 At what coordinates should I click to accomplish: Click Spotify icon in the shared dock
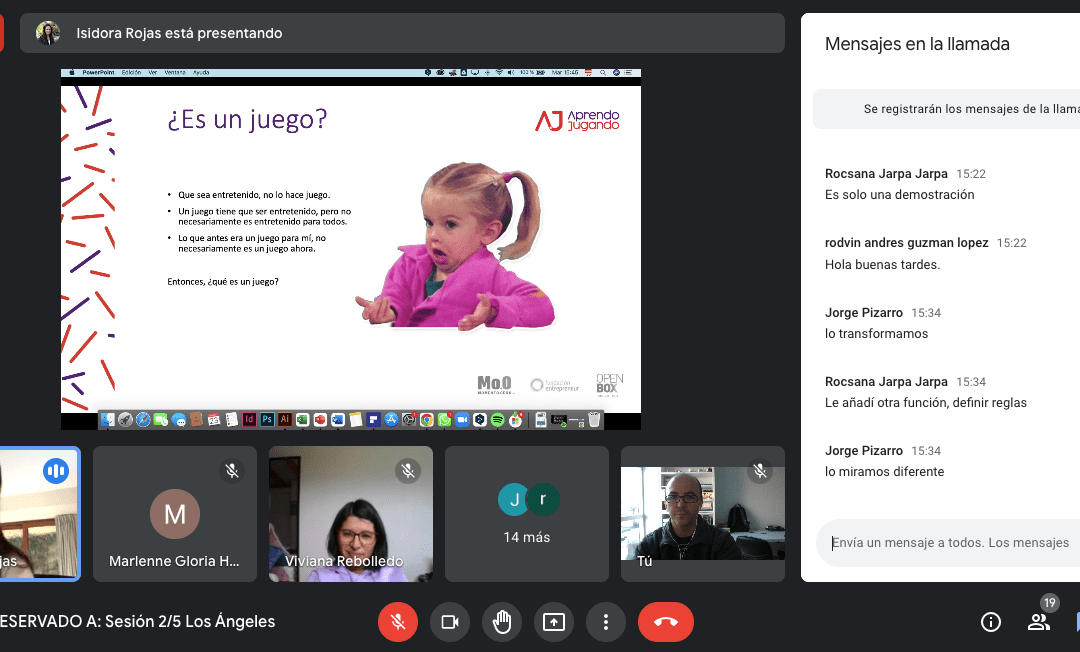[498, 419]
